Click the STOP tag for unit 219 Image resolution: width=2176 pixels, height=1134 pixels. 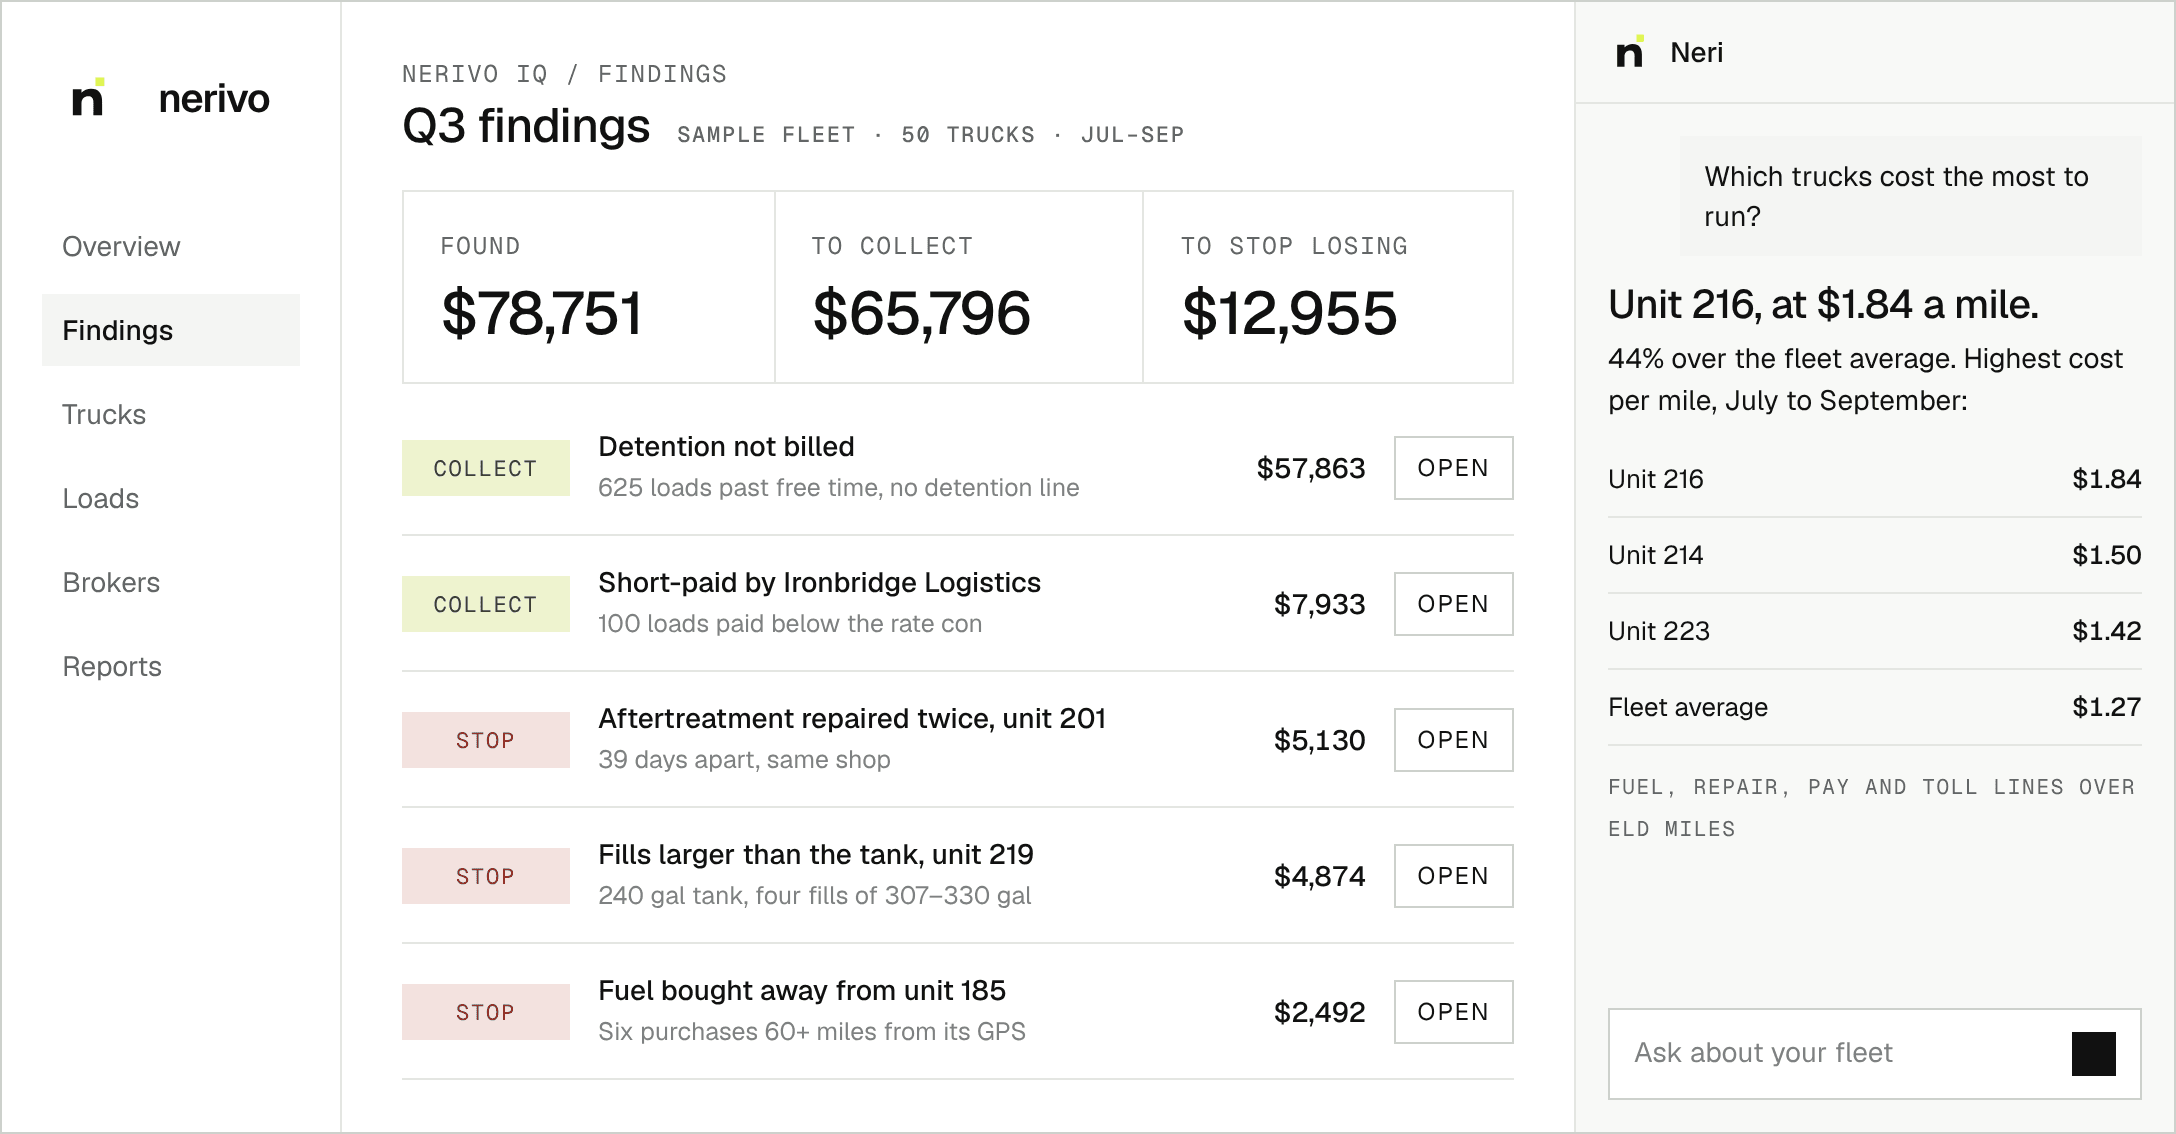(486, 876)
